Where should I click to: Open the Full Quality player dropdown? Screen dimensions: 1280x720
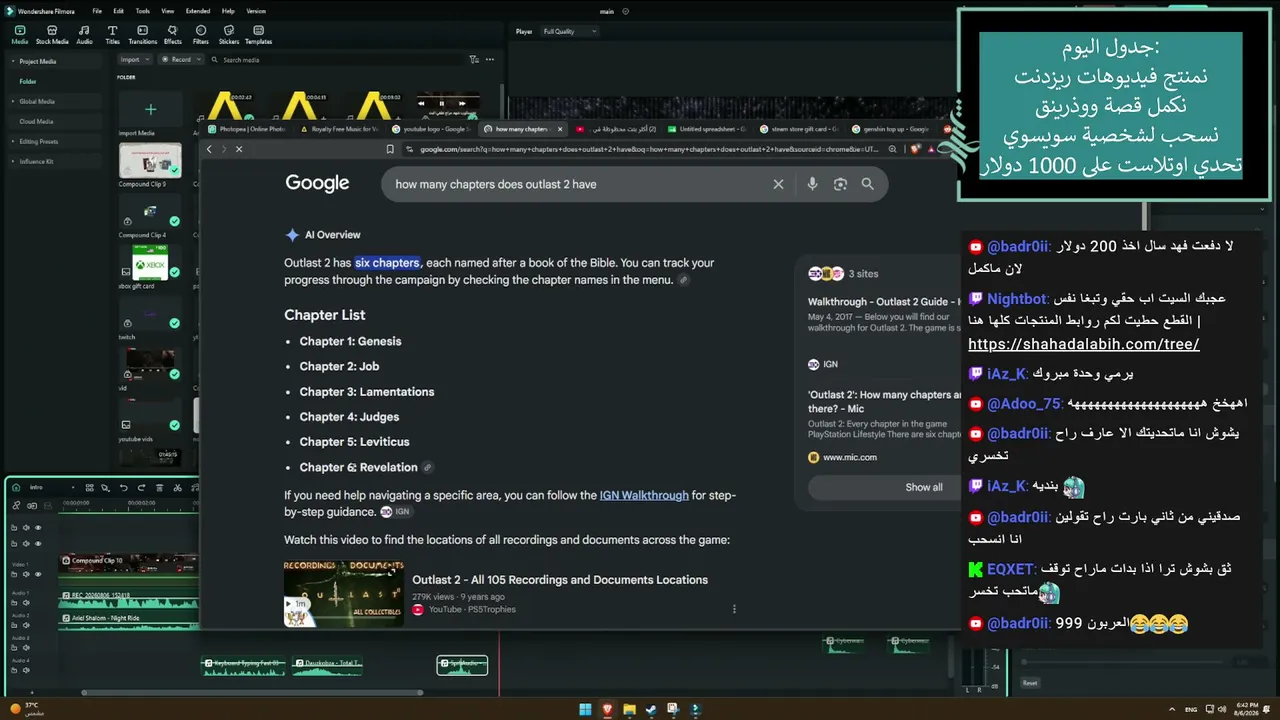[568, 32]
